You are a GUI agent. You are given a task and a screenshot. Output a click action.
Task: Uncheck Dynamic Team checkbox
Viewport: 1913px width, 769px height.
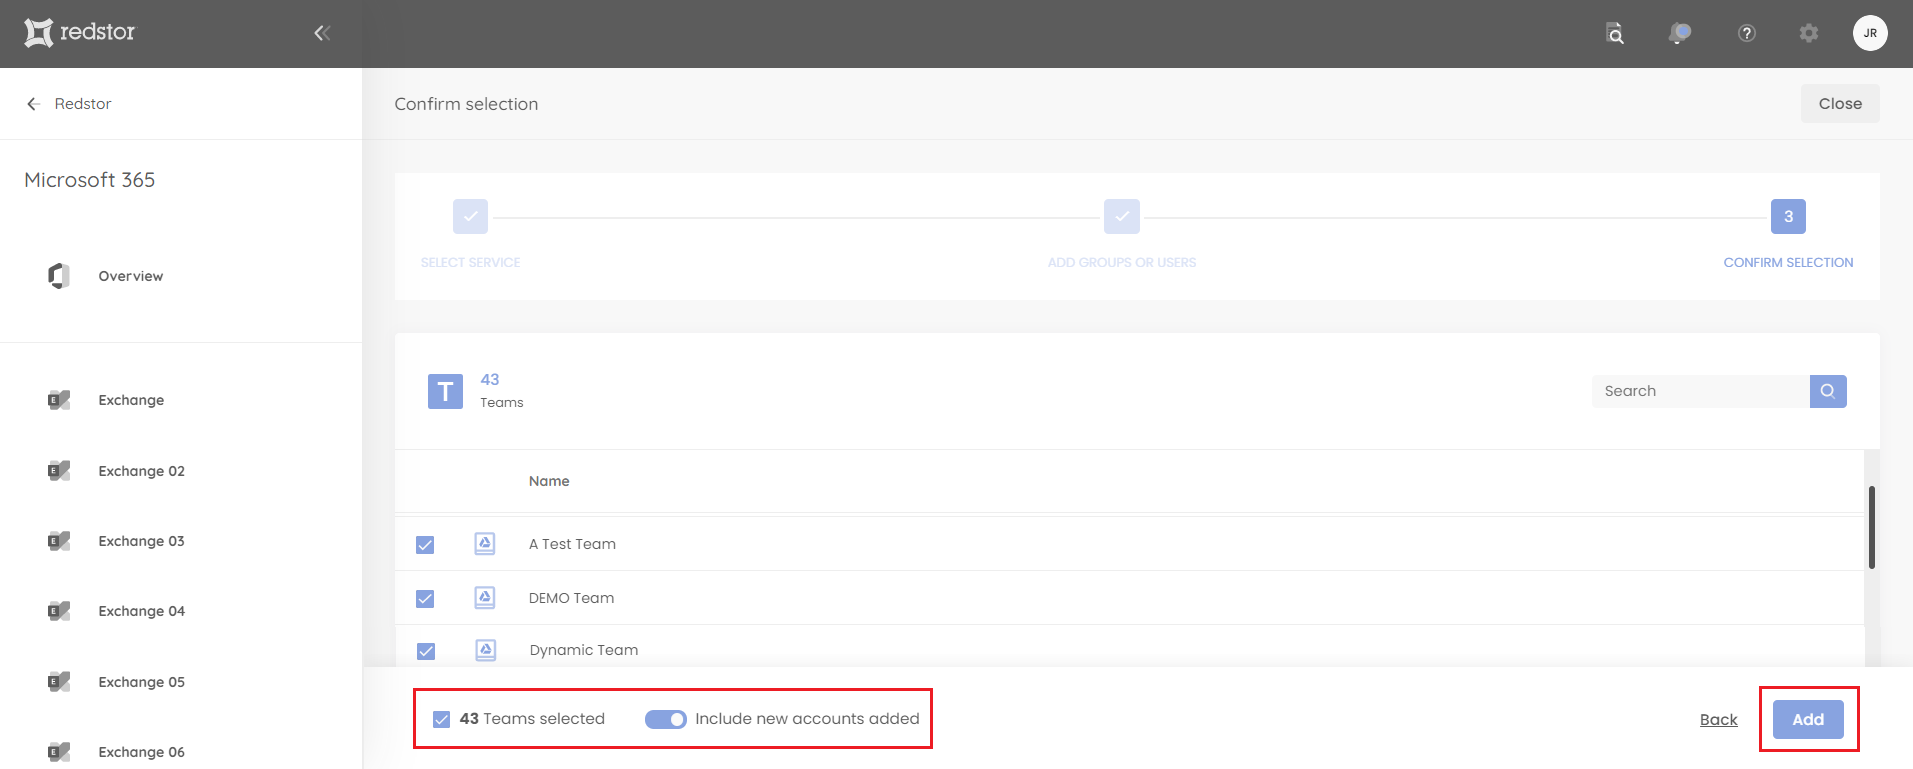(426, 651)
